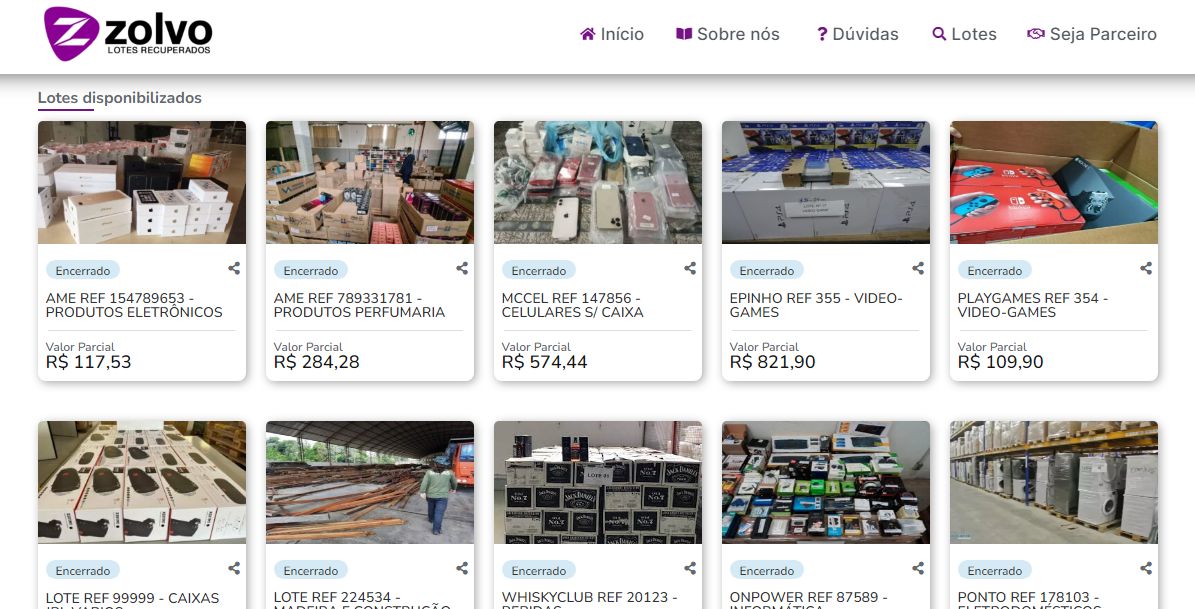Share the ONPOWER REF 87589 lot
1195x609 pixels.
(918, 569)
